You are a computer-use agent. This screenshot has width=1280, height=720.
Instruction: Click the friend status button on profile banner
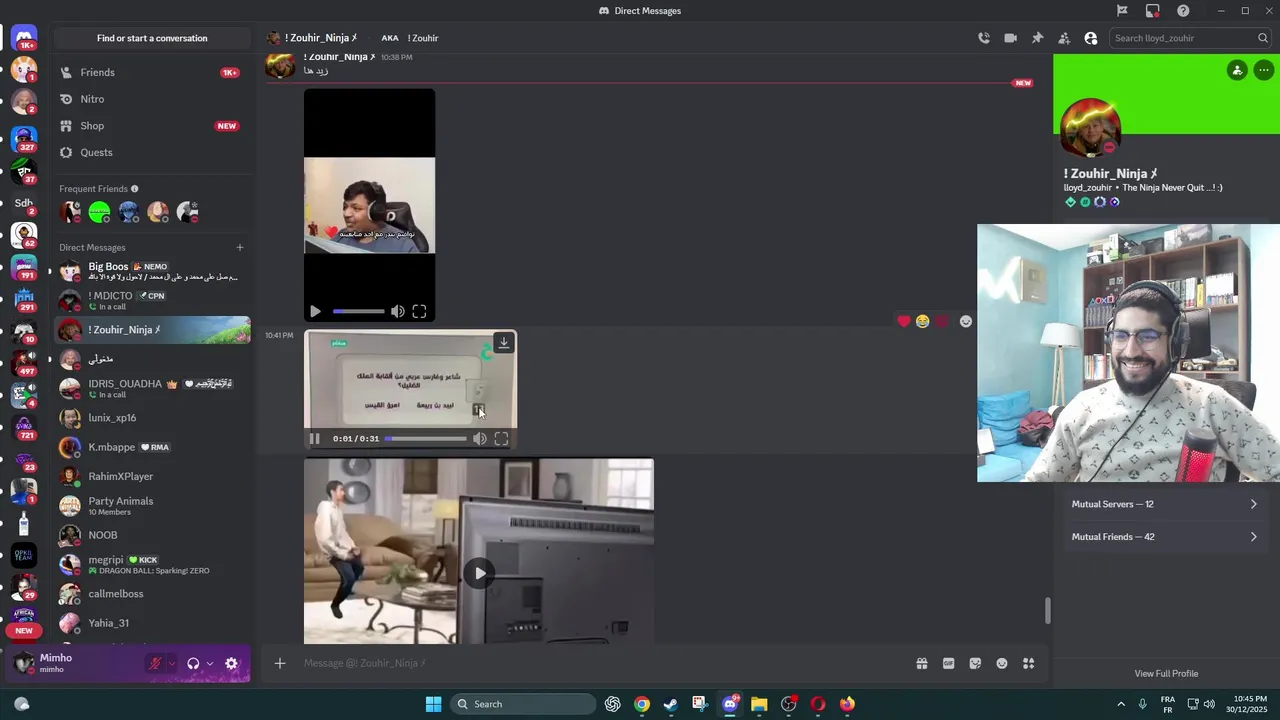click(x=1237, y=70)
